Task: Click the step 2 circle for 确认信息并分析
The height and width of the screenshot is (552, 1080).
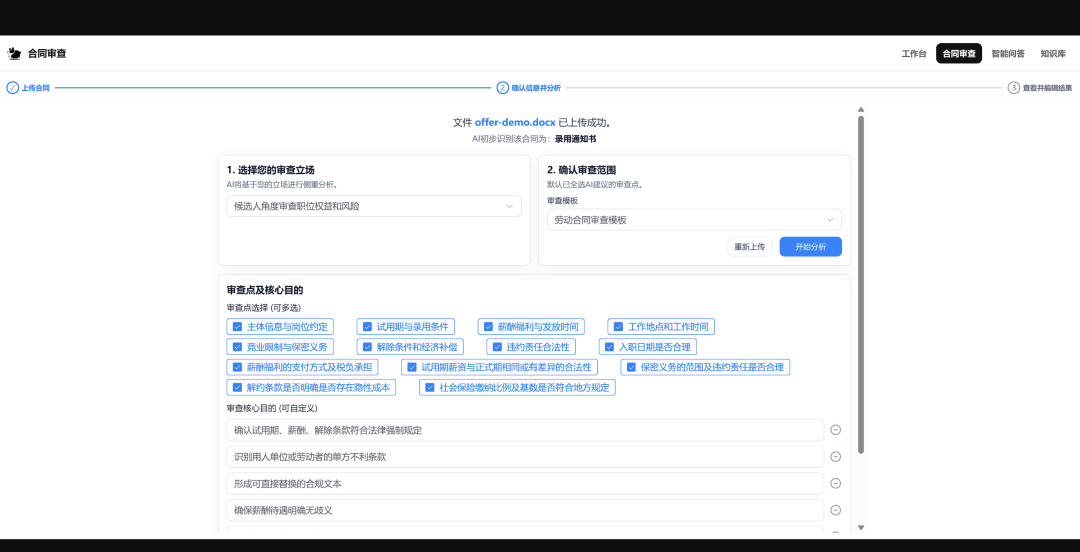Action: click(503, 88)
